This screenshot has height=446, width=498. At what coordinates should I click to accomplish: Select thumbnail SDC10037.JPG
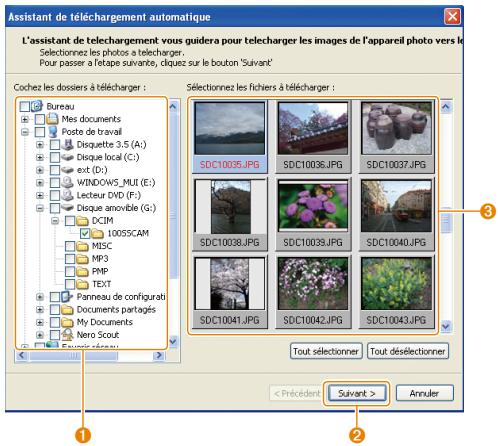click(x=396, y=137)
